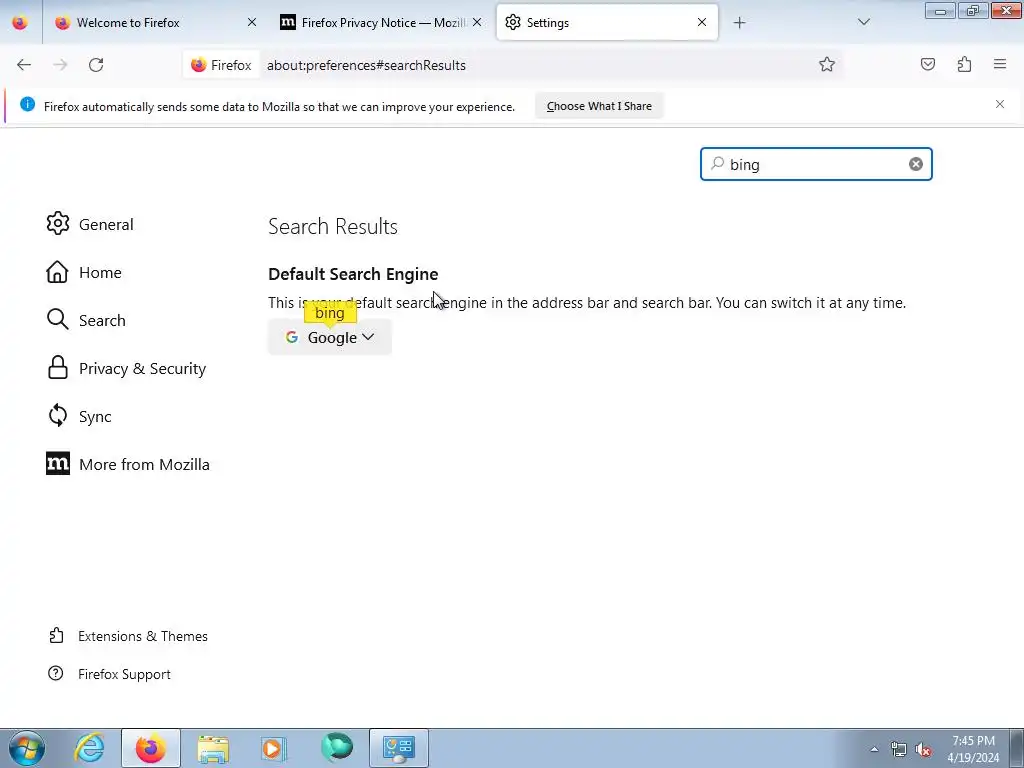Screen dimensions: 1024x768
Task: Click the Firefox taskbar button
Action: click(150, 748)
